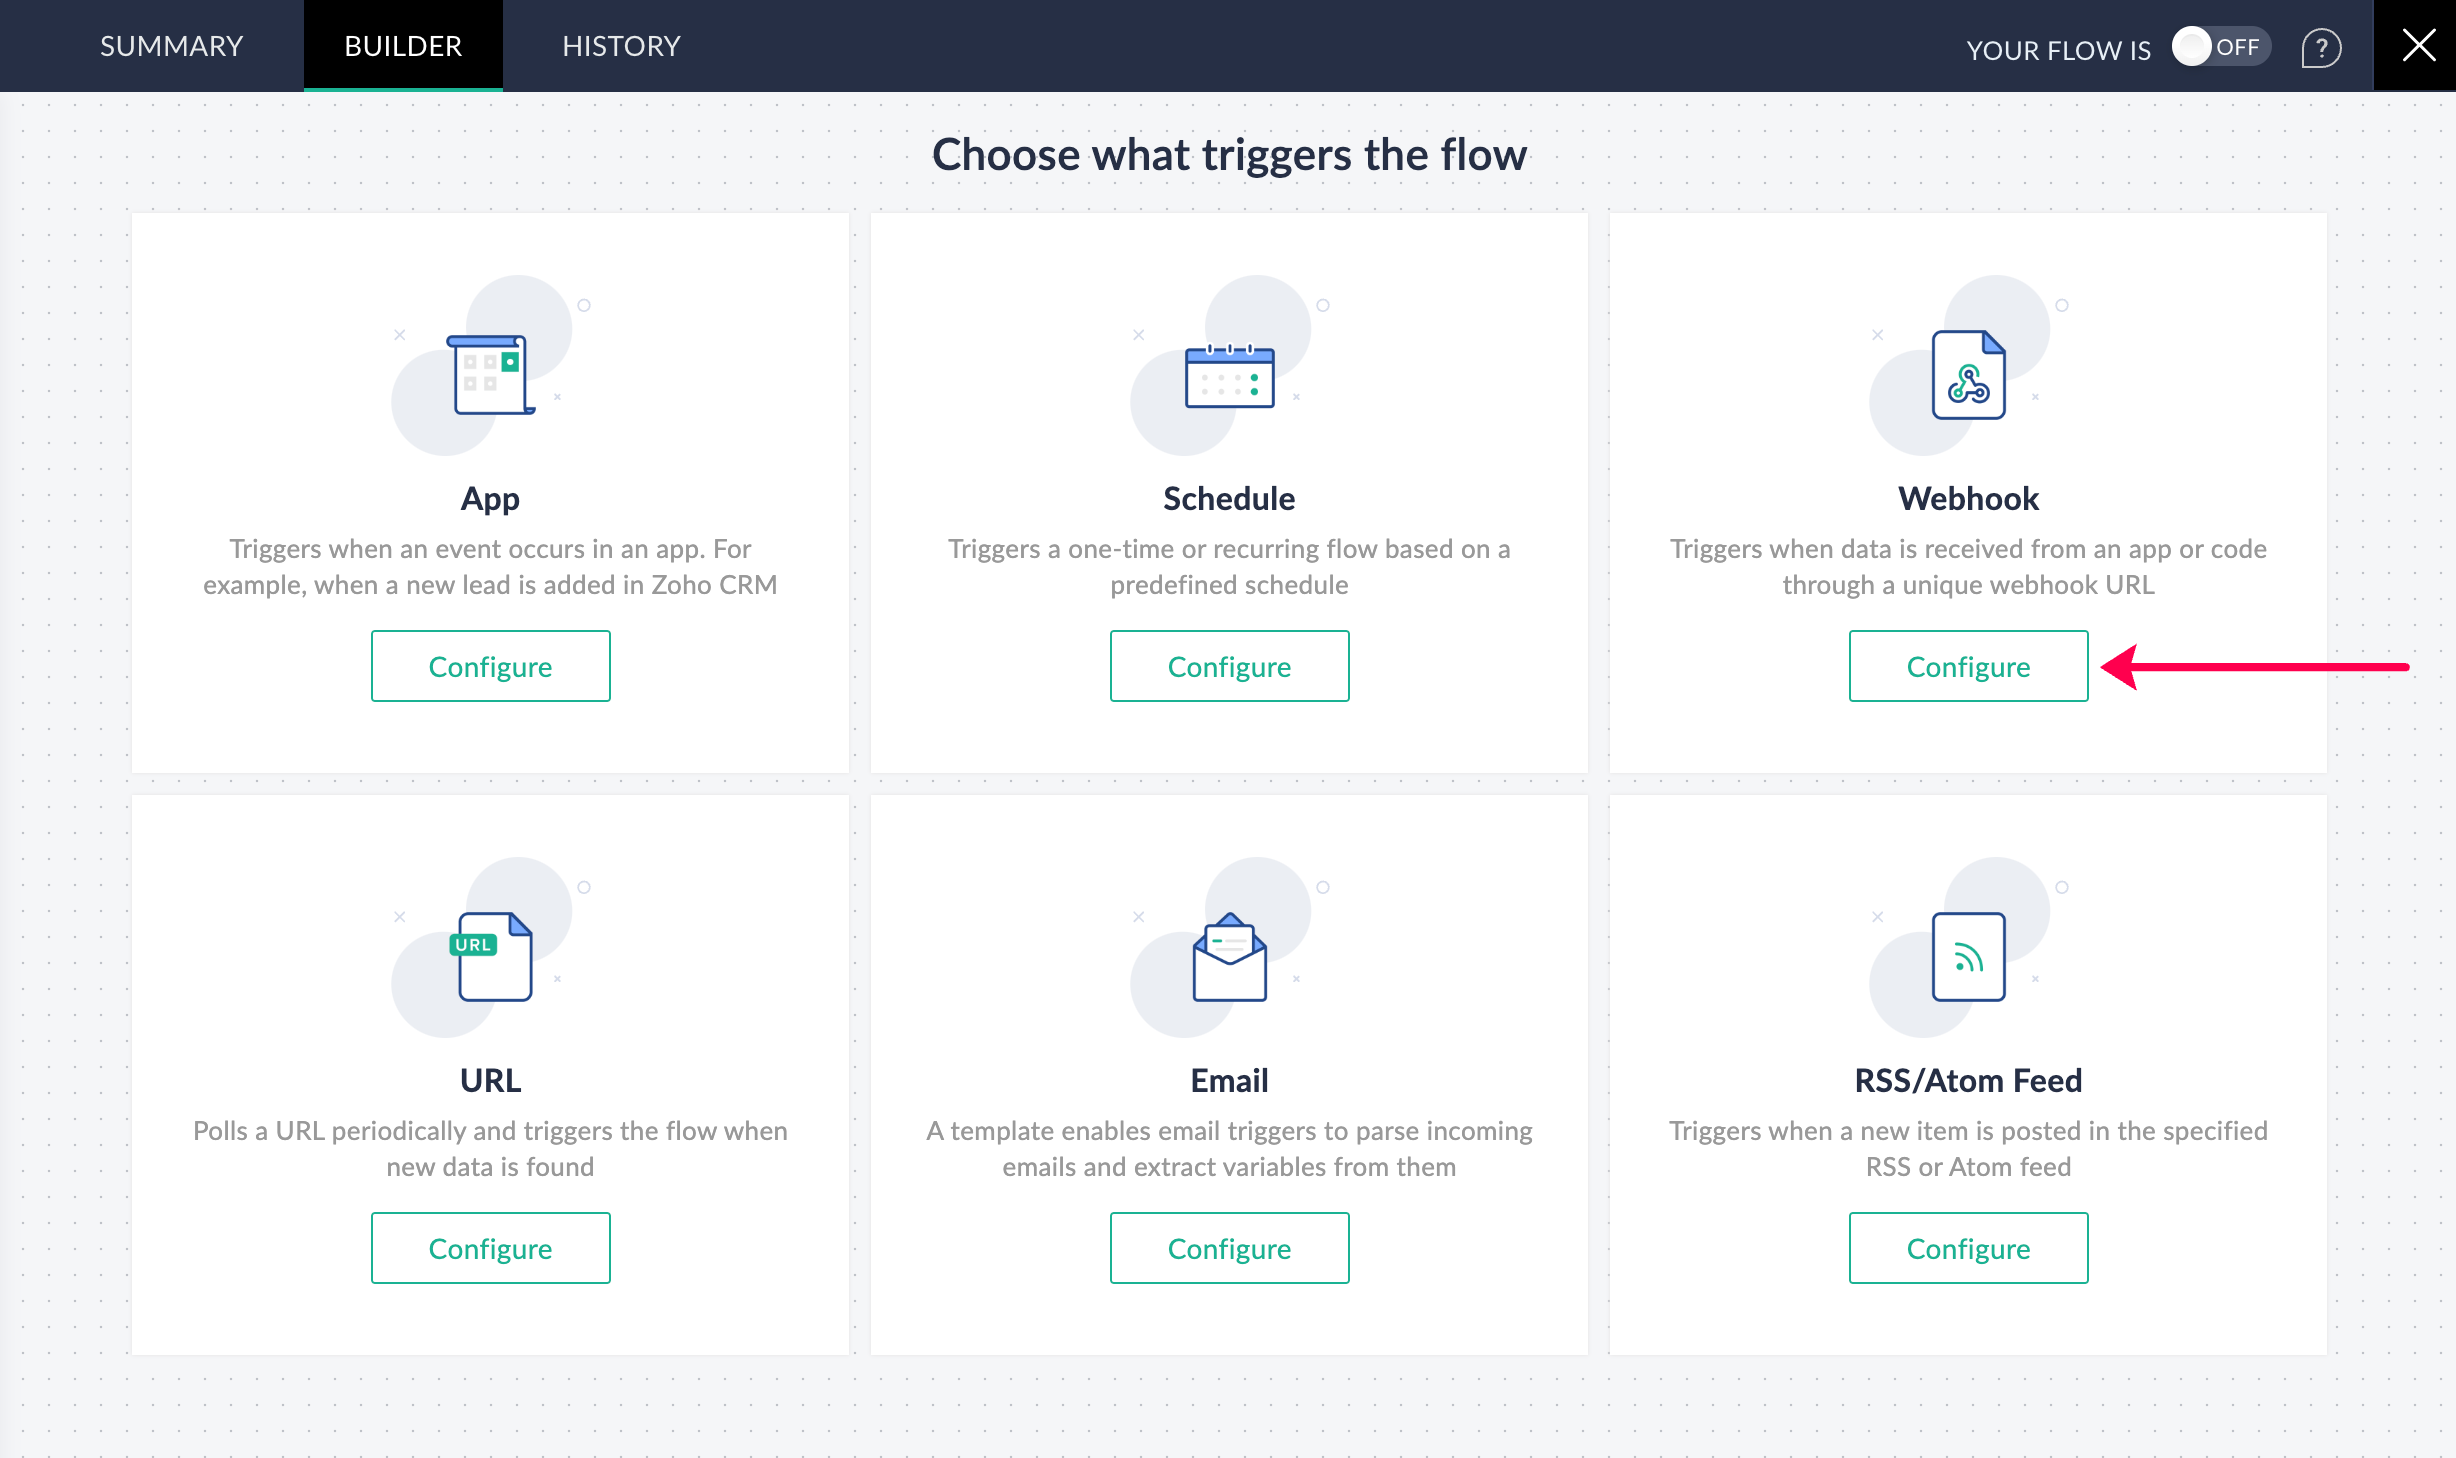The image size is (2456, 1458).
Task: Select the Builder tab
Action: (403, 46)
